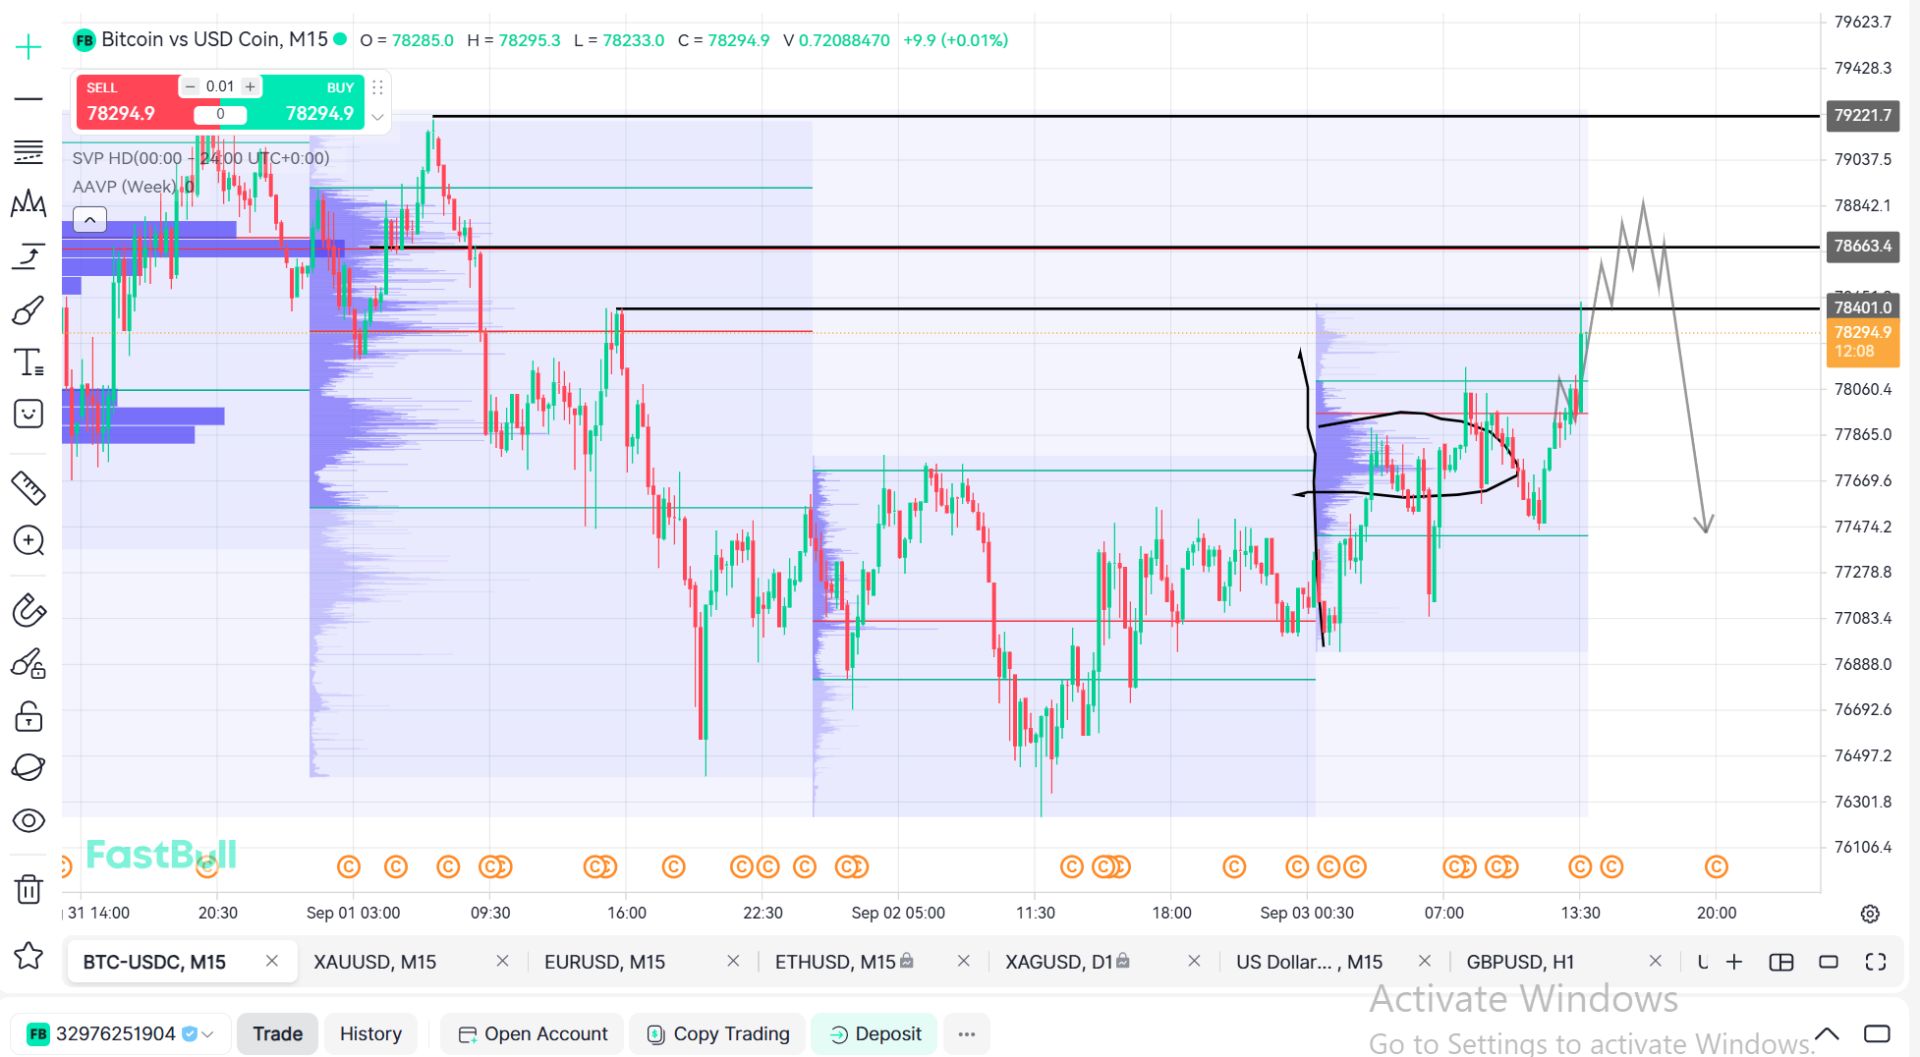Select the brush drawing tool

click(x=28, y=310)
